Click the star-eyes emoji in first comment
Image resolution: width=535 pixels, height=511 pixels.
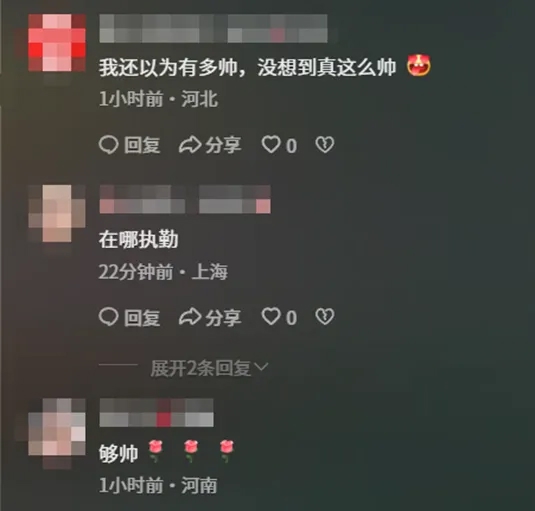(419, 65)
